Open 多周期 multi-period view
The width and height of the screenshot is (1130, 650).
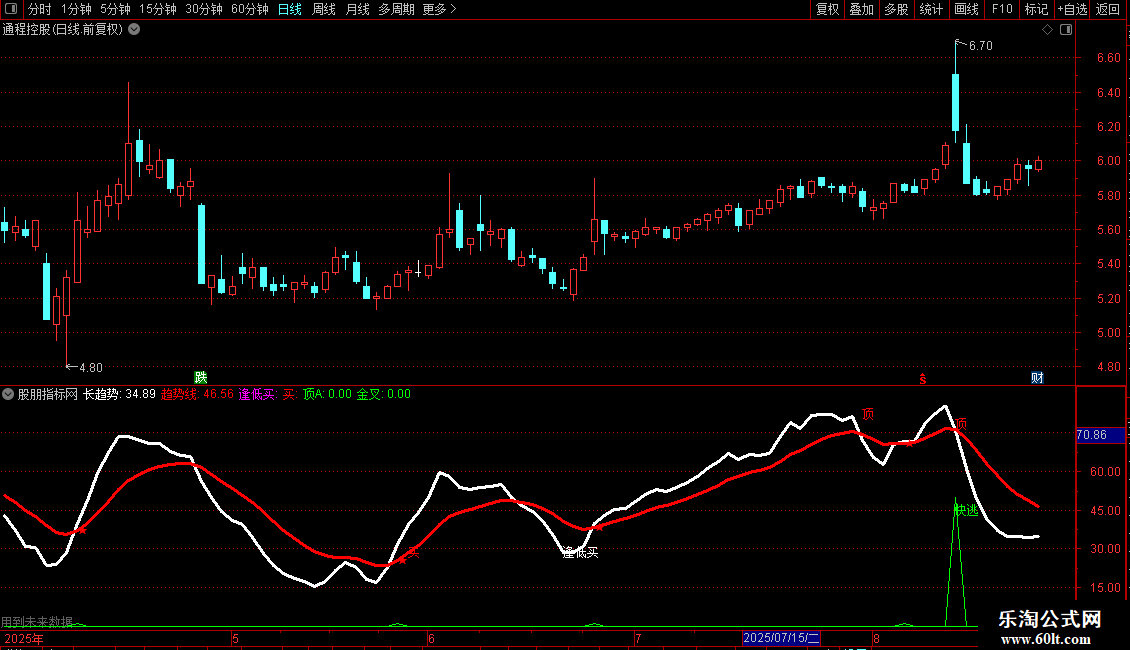(396, 9)
